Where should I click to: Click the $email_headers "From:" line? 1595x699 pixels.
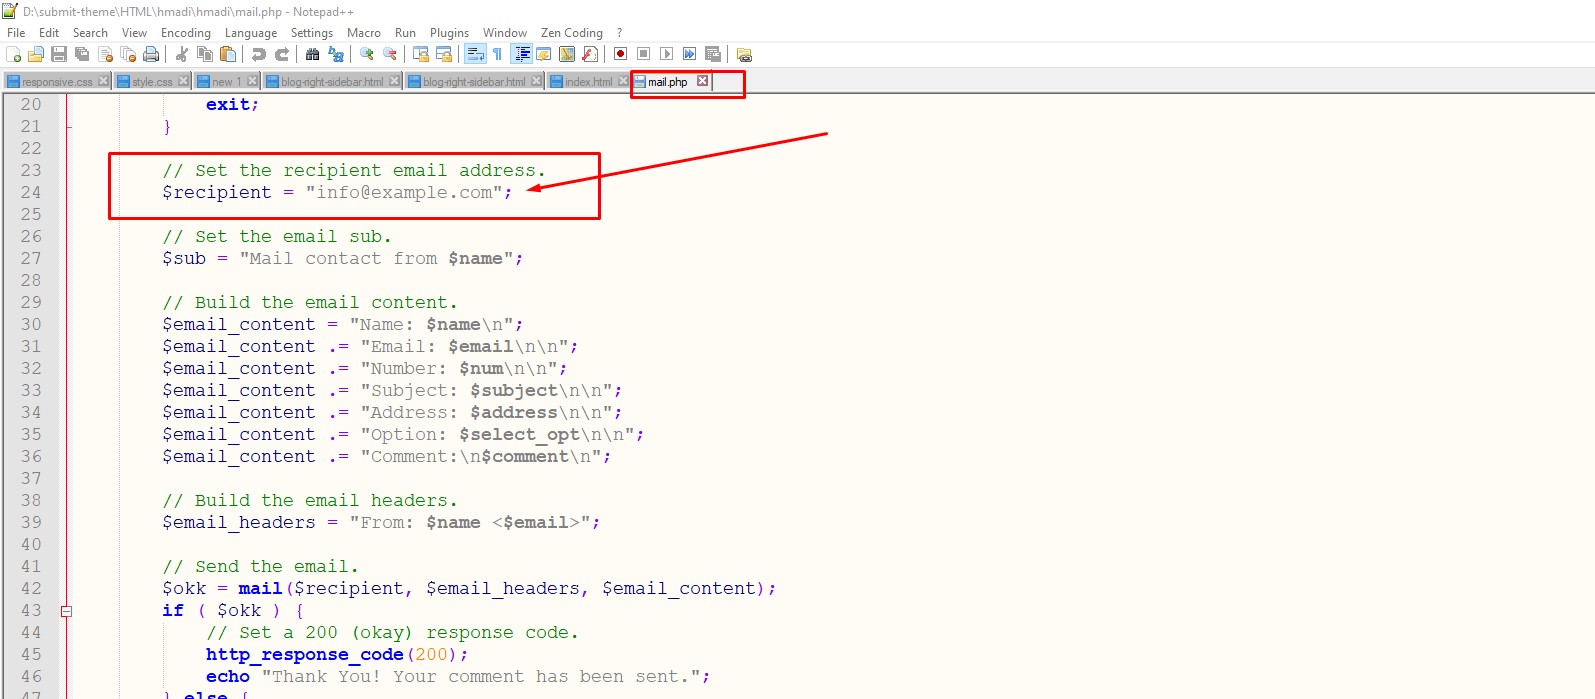pyautogui.click(x=381, y=522)
